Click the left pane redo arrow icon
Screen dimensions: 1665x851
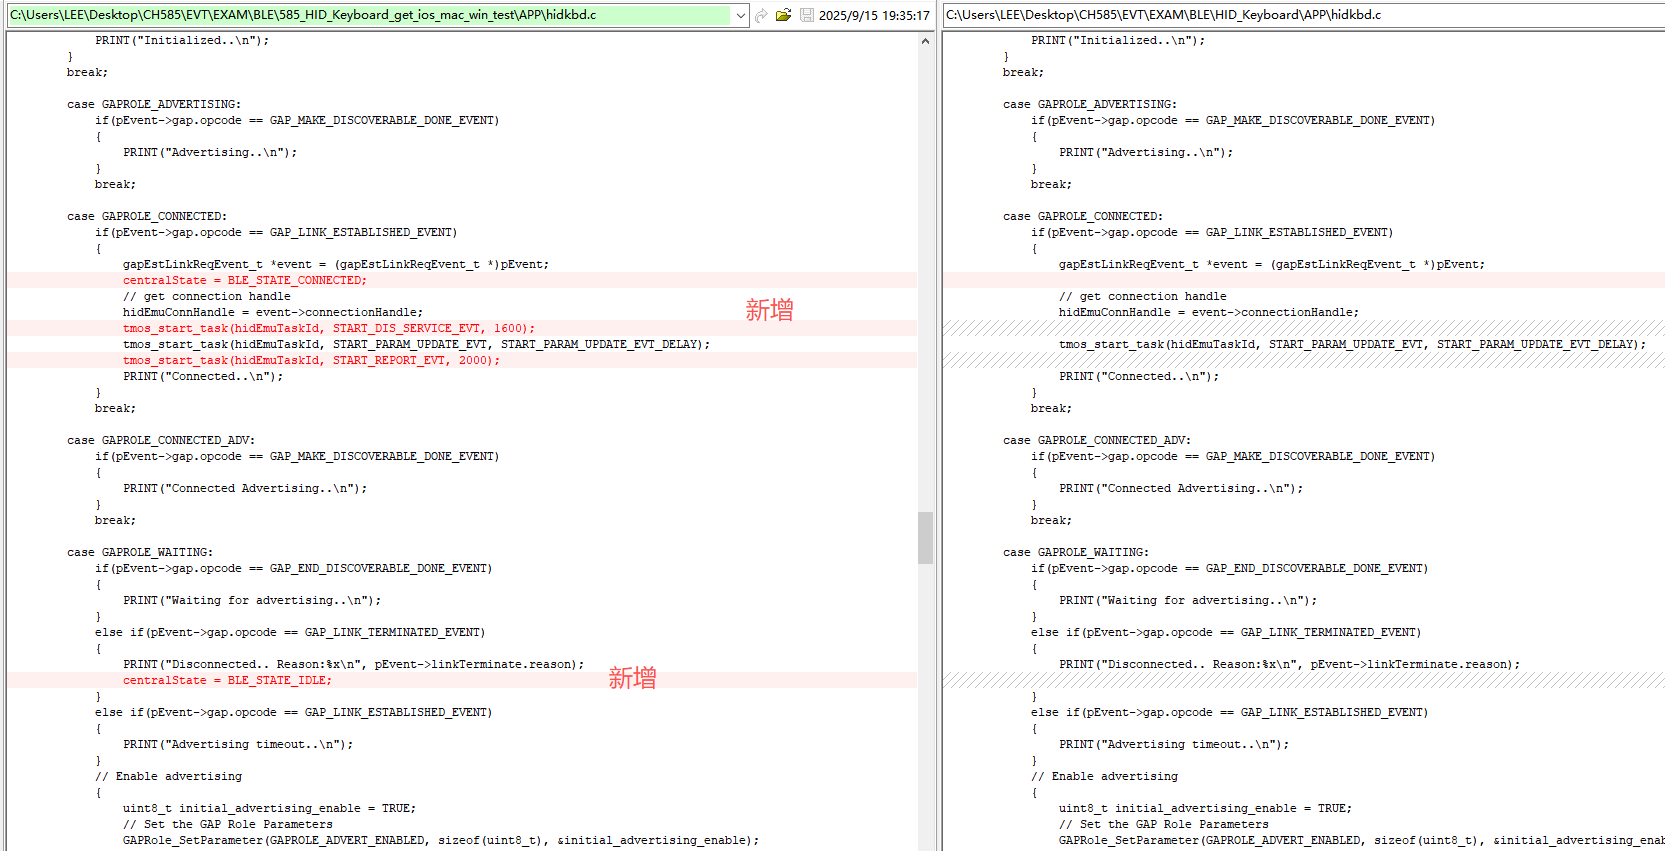click(761, 15)
